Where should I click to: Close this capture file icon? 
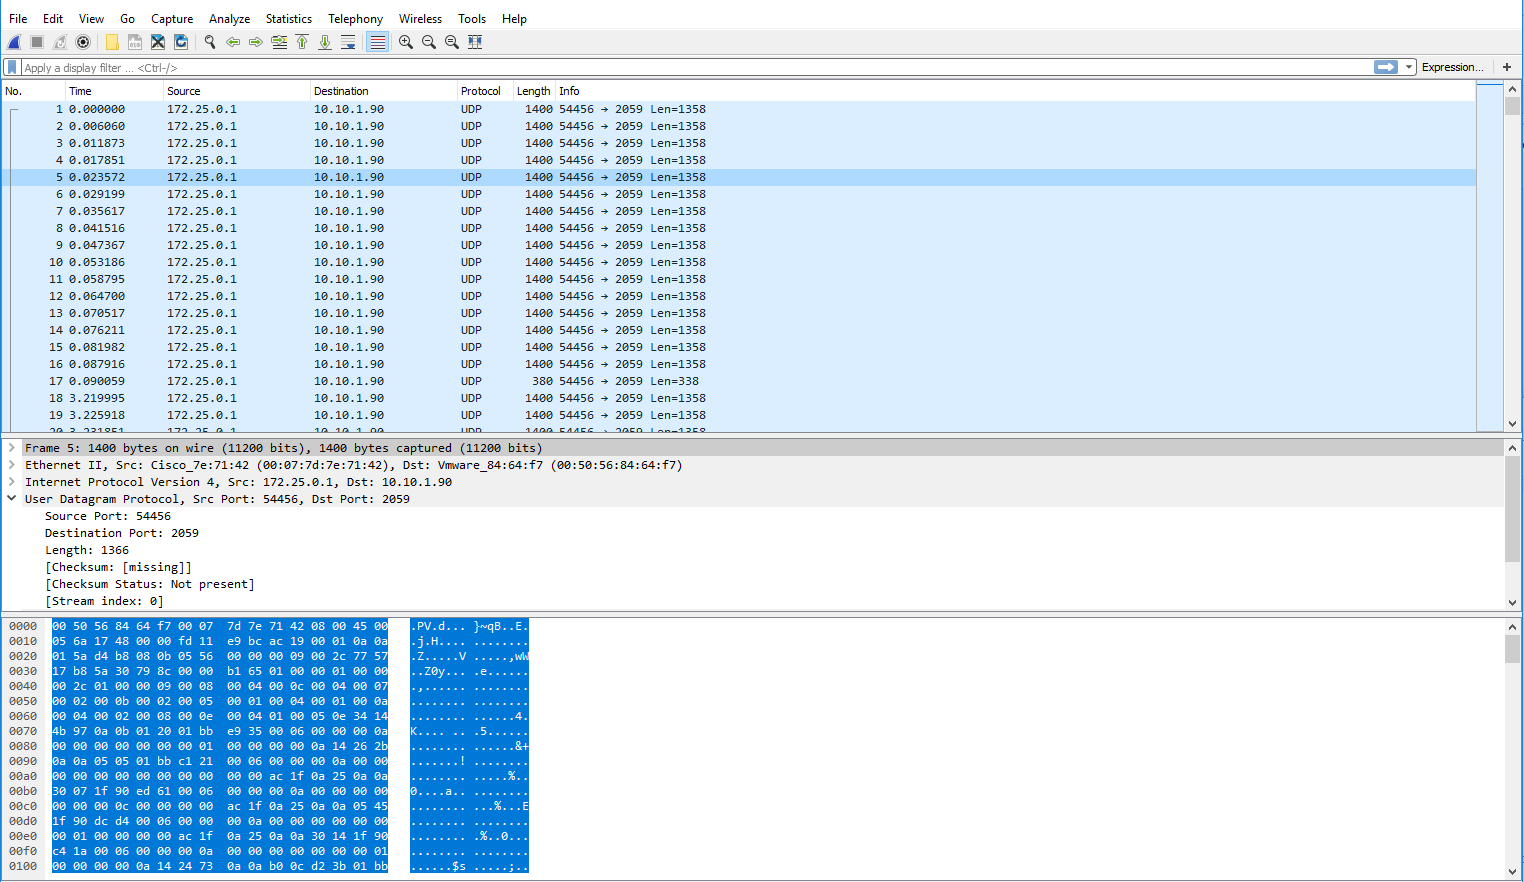(x=158, y=42)
